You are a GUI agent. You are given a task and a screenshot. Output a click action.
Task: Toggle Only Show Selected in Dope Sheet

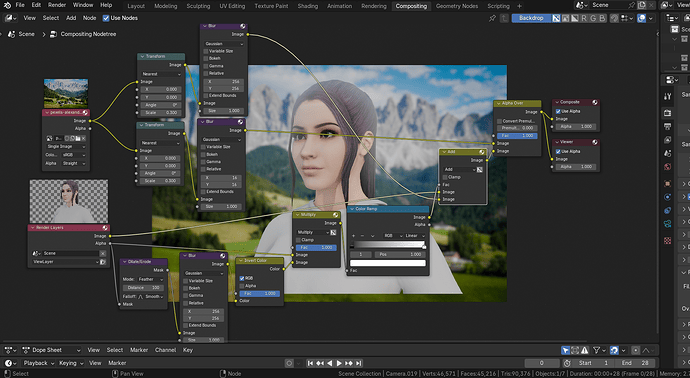coord(565,350)
